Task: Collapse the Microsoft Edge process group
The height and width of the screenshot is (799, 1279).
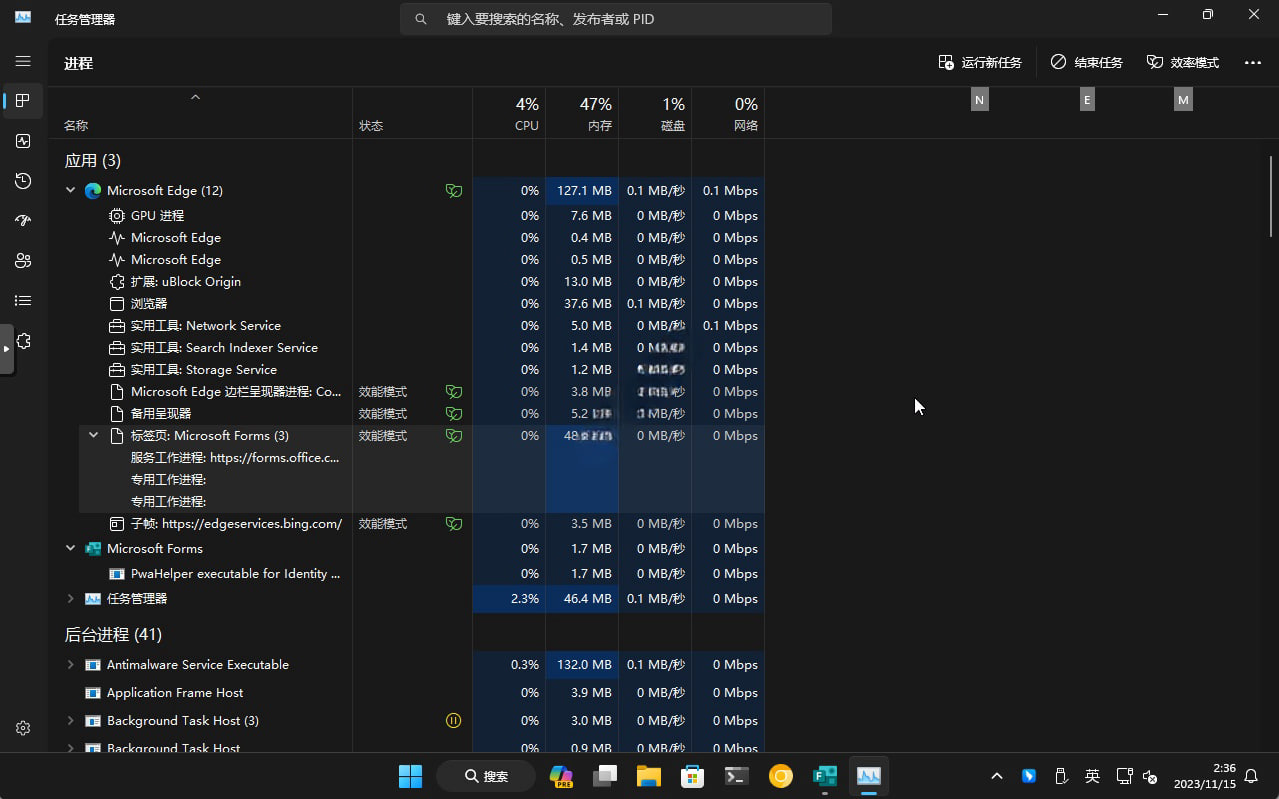Action: click(x=70, y=190)
